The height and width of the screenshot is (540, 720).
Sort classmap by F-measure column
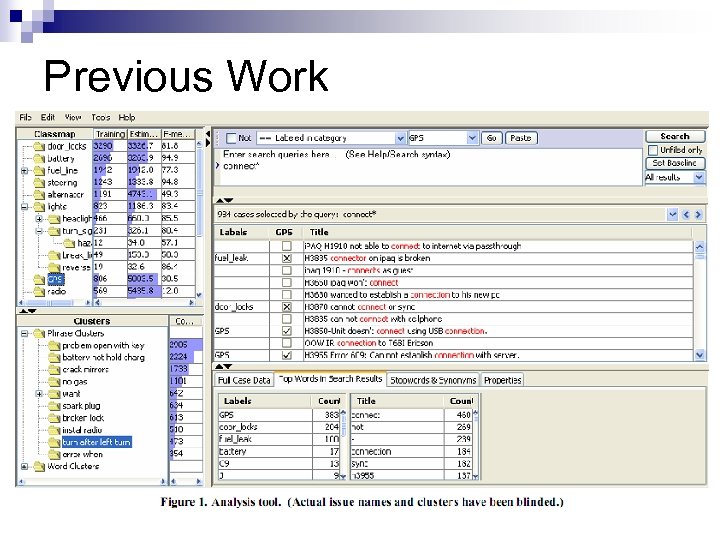177,134
